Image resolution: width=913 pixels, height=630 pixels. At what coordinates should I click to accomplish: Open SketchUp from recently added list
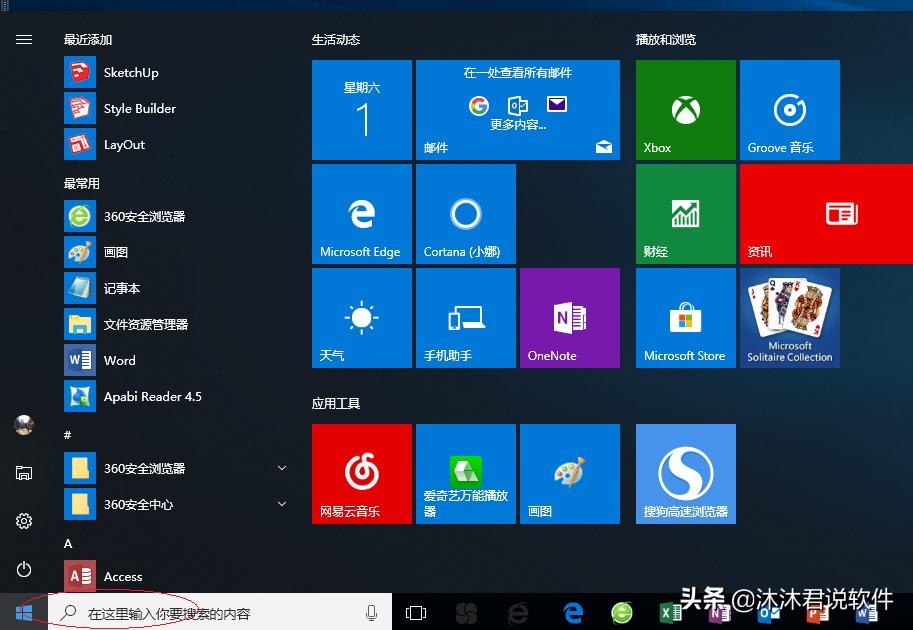tap(175, 73)
